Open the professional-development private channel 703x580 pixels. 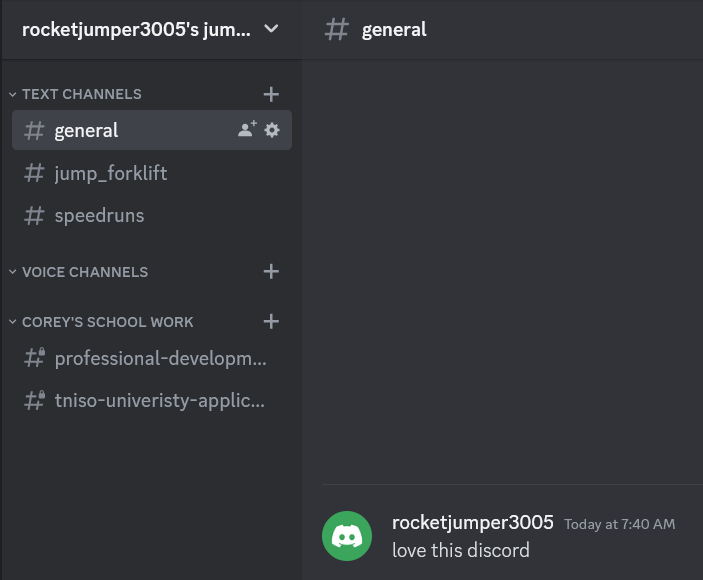[152, 358]
